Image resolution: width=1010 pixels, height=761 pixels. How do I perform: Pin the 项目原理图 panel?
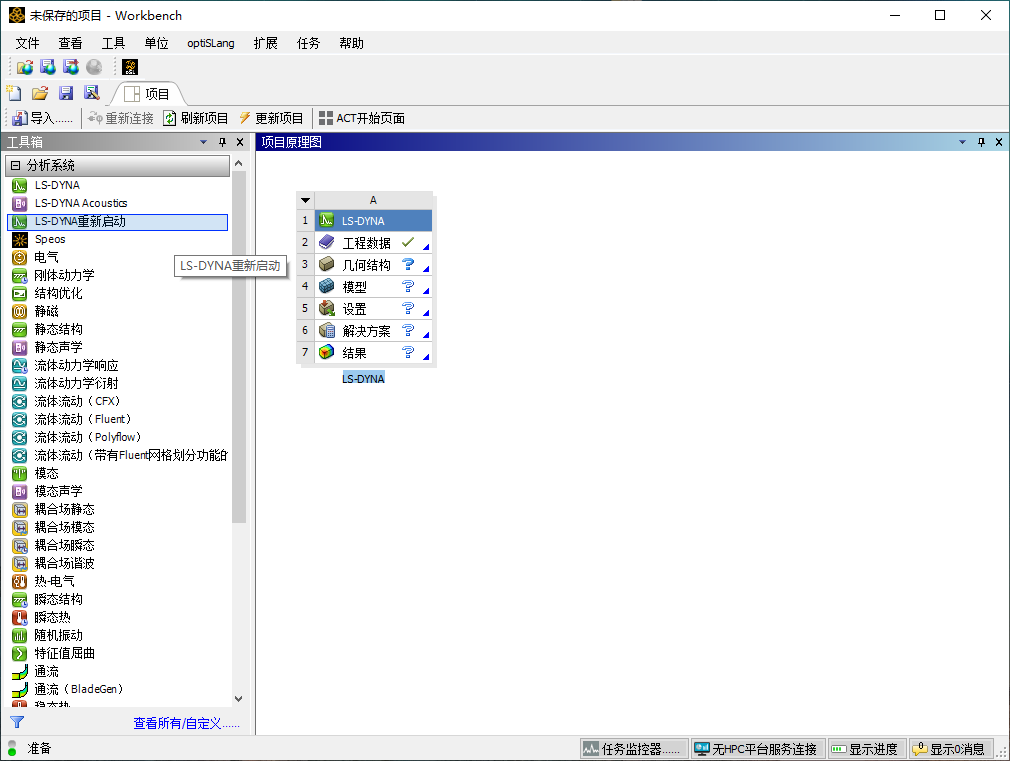pos(981,142)
